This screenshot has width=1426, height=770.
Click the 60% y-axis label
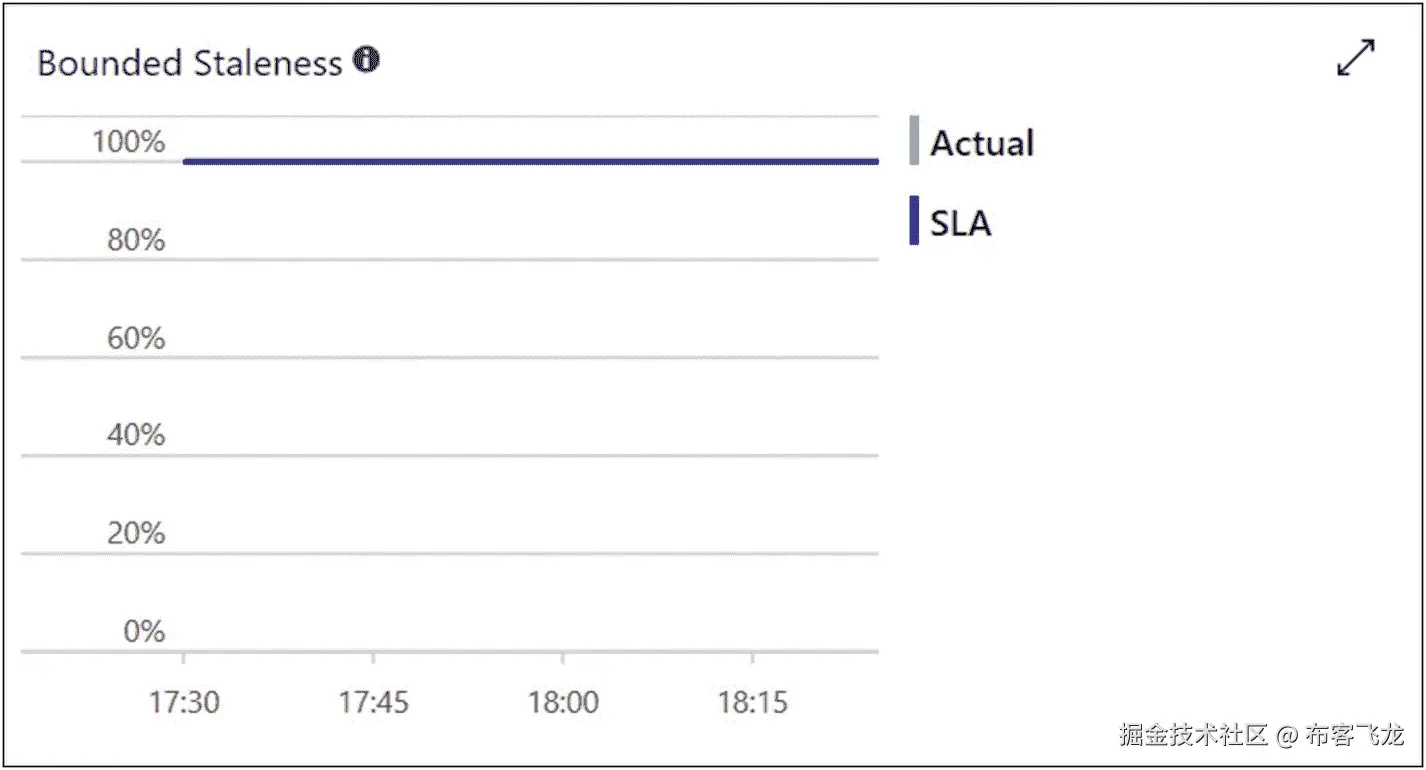(136, 338)
